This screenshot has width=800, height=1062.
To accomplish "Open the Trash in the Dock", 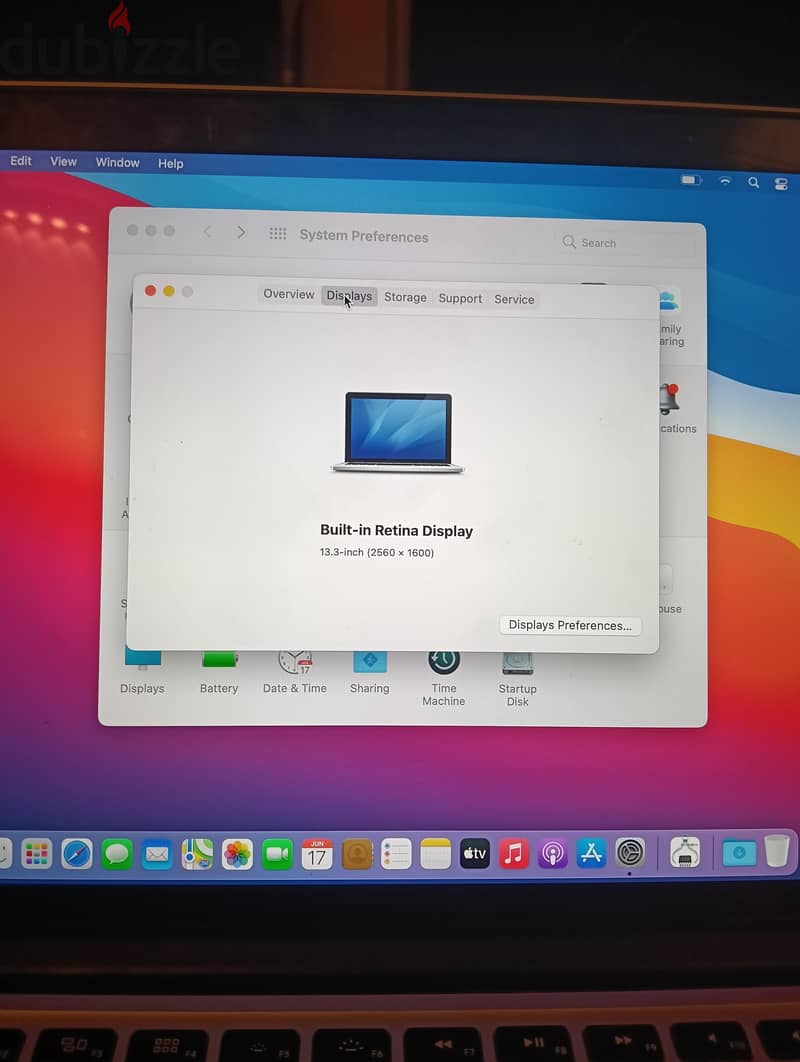I will (x=777, y=851).
